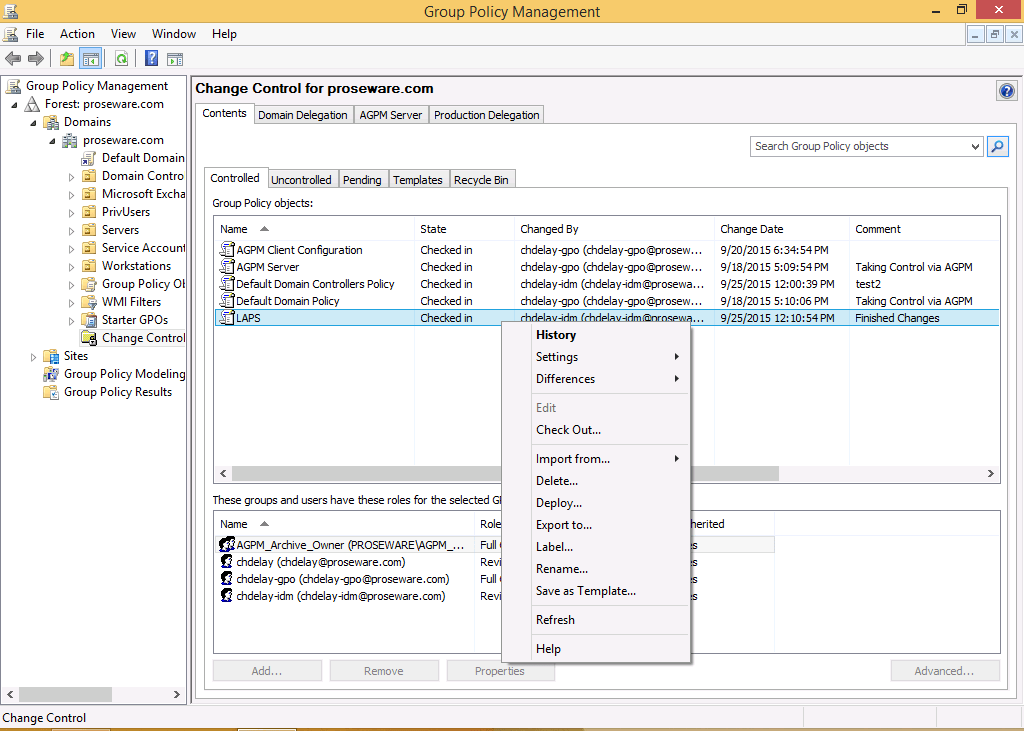1024x731 pixels.
Task: Click the GPO list horizontal scrollbar right arrow
Action: [x=991, y=474]
